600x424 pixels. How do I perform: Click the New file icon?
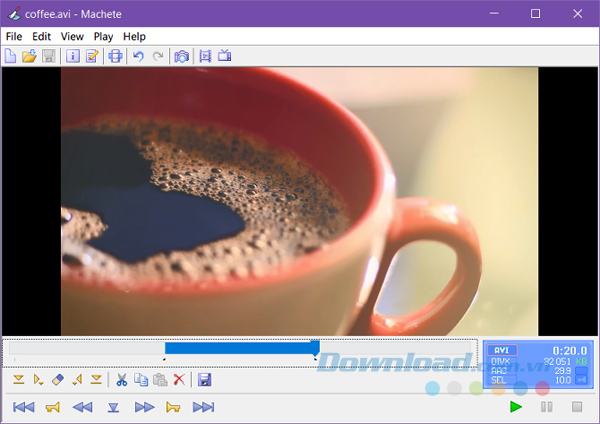10,56
